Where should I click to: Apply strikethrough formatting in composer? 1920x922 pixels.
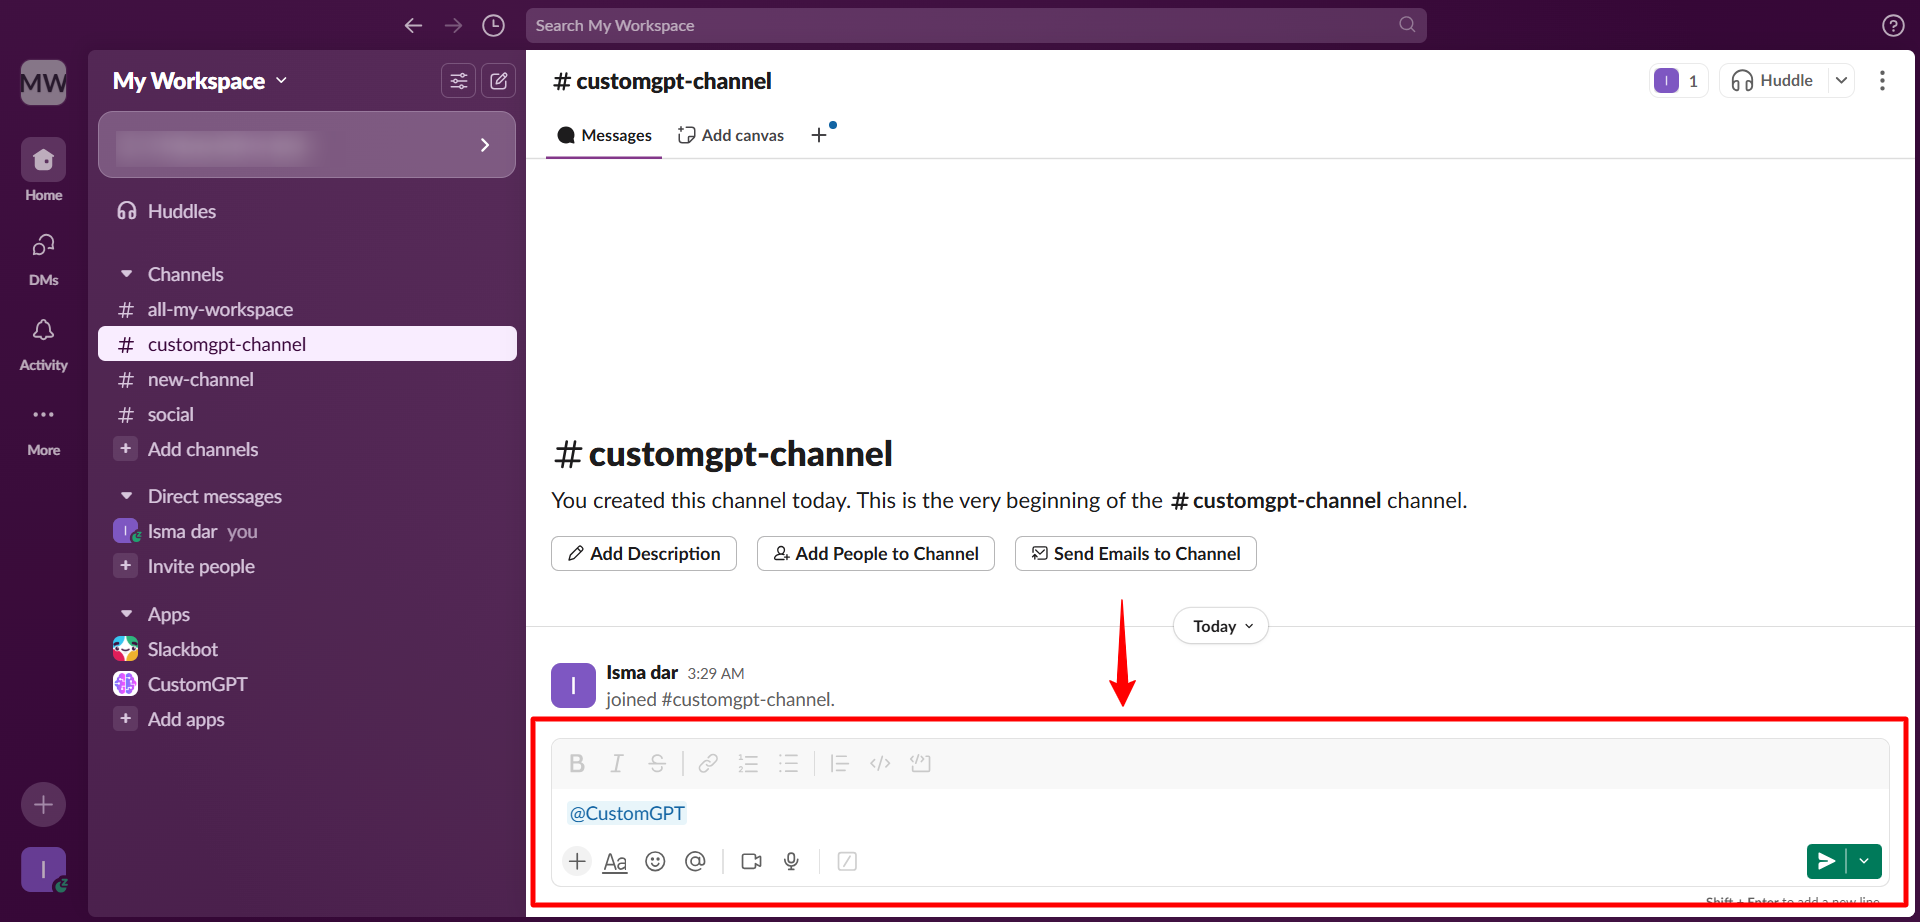tap(657, 764)
